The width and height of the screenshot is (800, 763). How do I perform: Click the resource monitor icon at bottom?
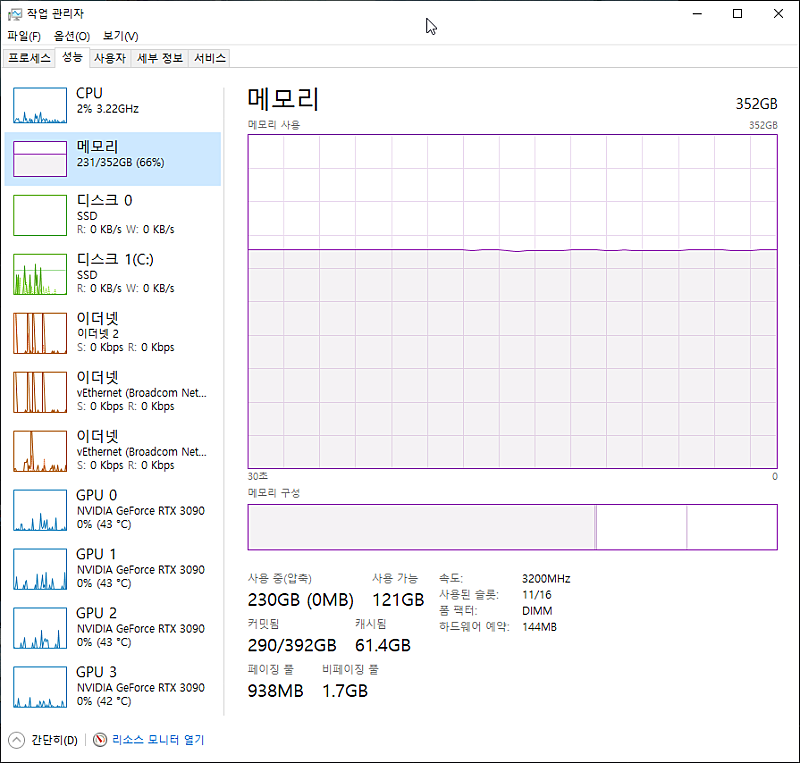tap(100, 740)
